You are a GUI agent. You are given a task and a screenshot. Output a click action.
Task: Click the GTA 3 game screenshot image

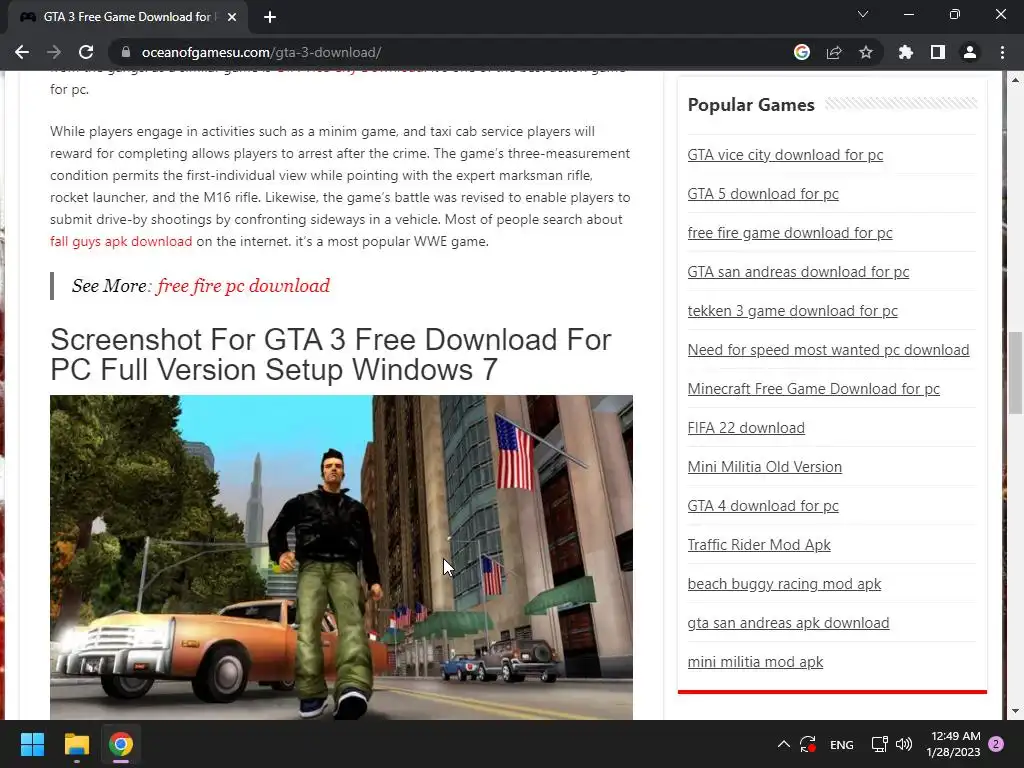341,557
